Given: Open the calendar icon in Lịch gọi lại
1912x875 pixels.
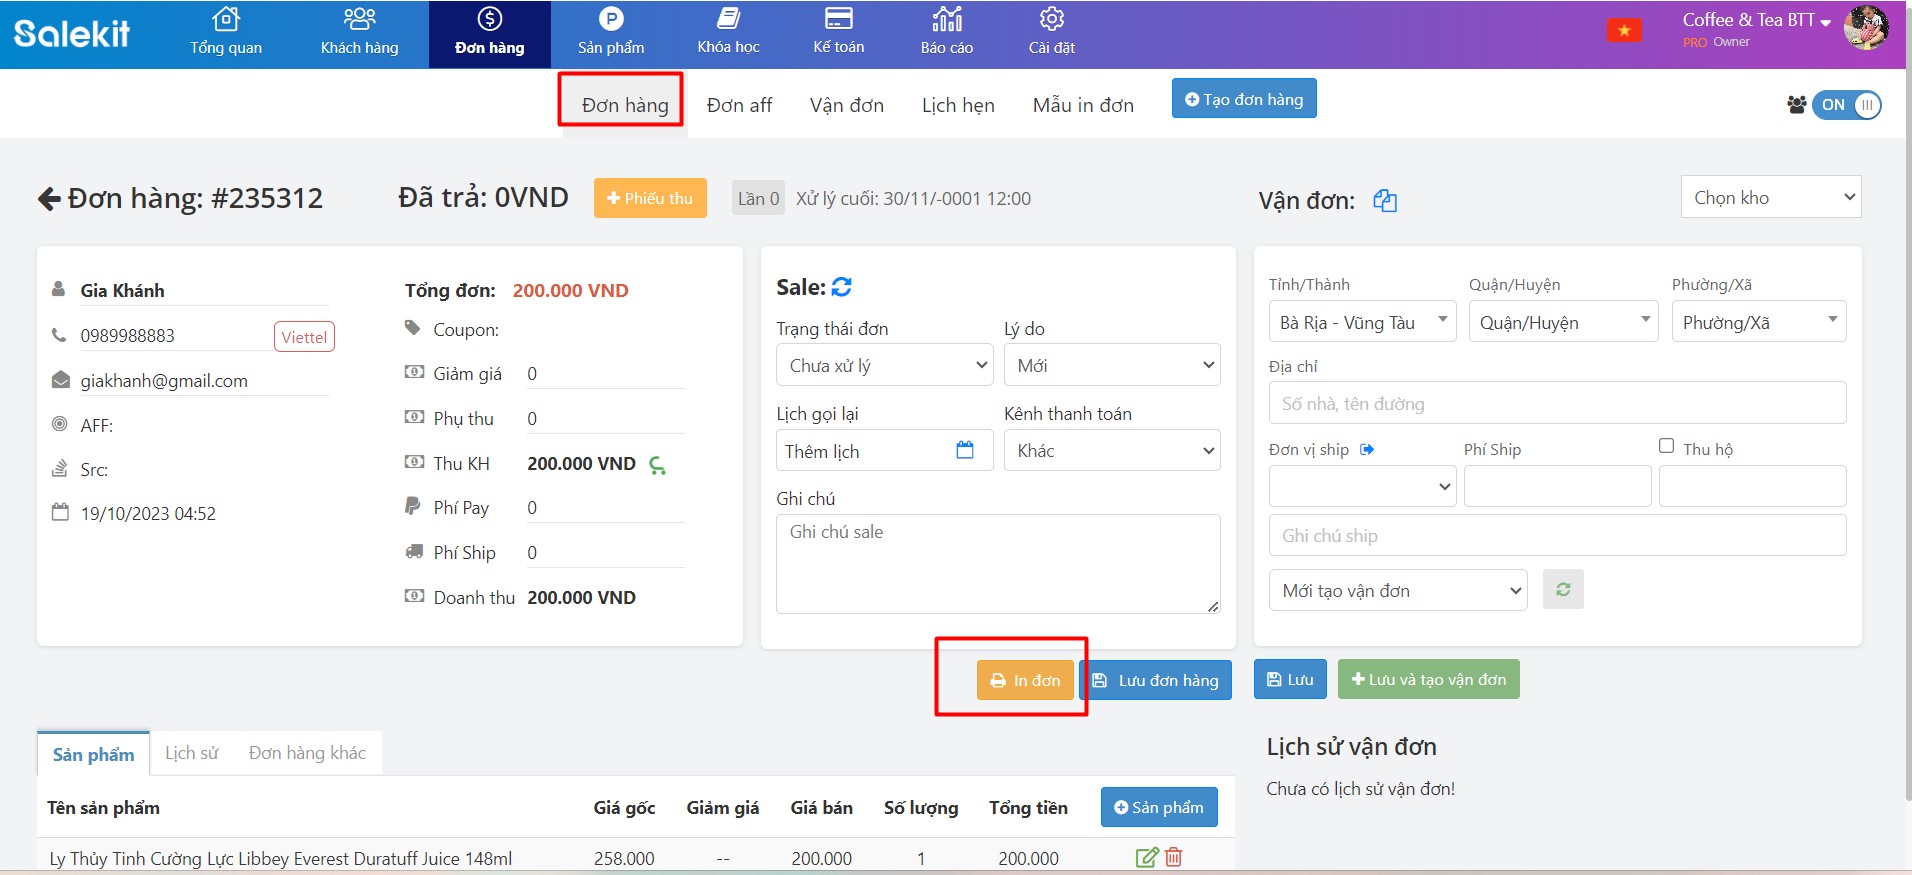Looking at the screenshot, I should point(964,451).
